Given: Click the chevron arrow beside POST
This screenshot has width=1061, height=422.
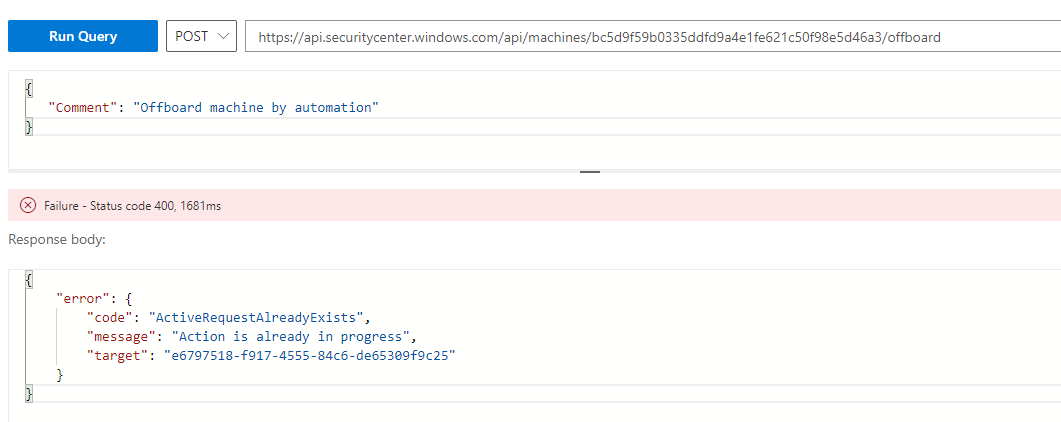Looking at the screenshot, I should coord(223,37).
